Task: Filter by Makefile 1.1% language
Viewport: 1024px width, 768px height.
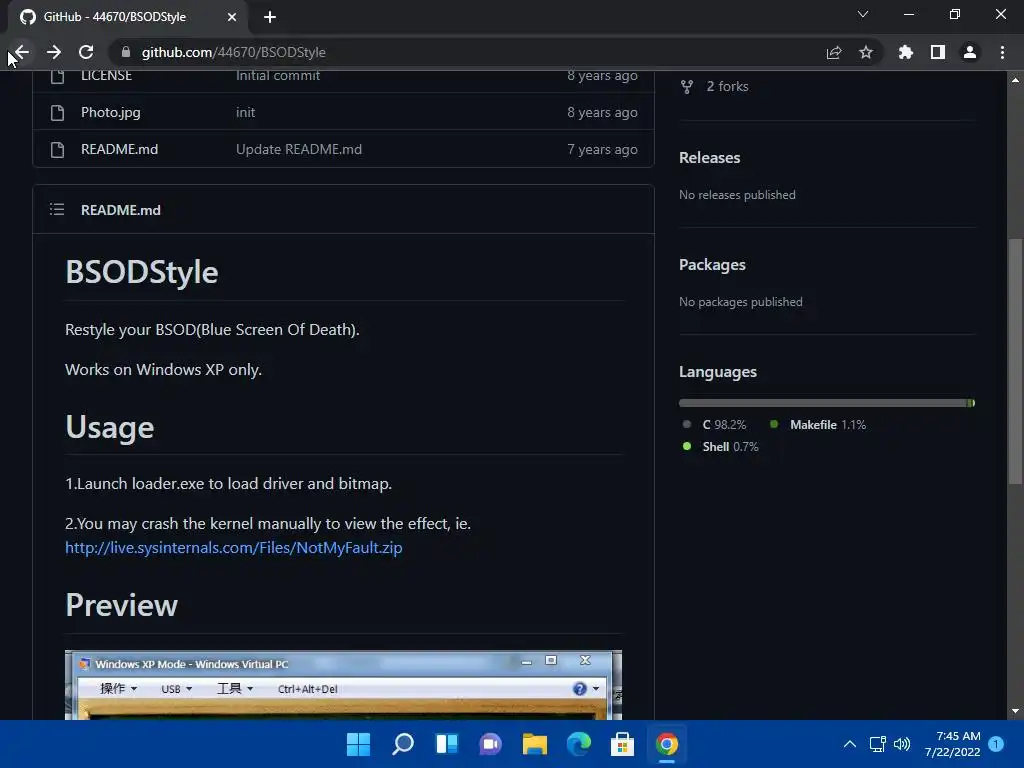Action: pos(828,425)
